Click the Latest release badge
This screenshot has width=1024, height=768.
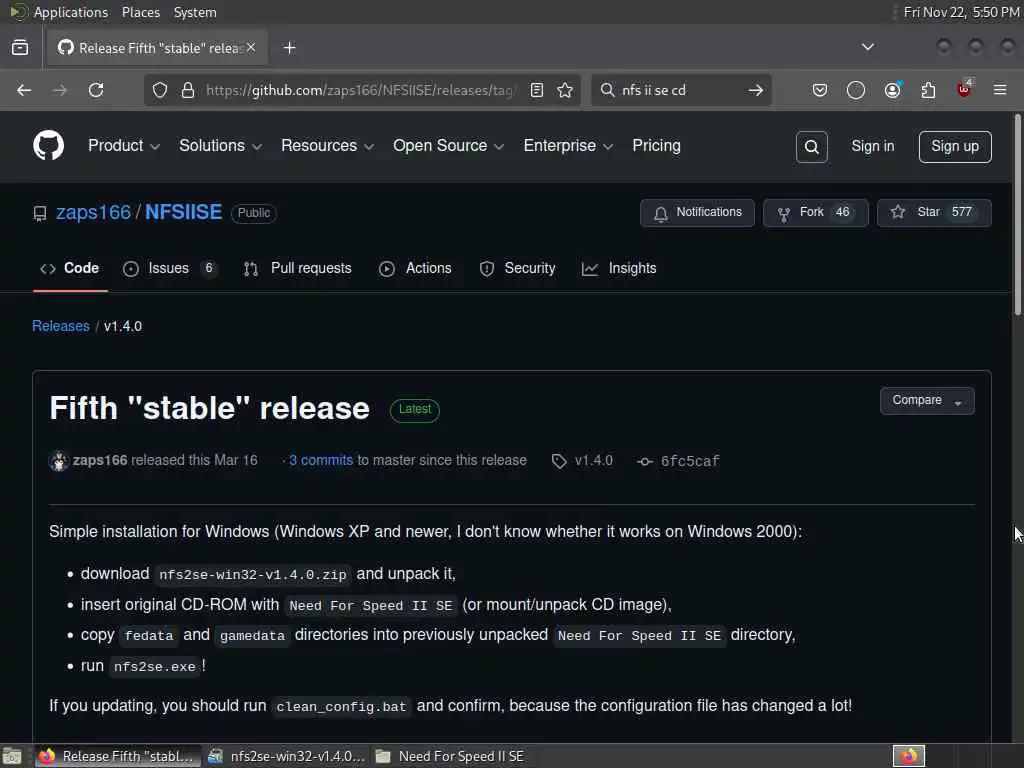(x=415, y=409)
